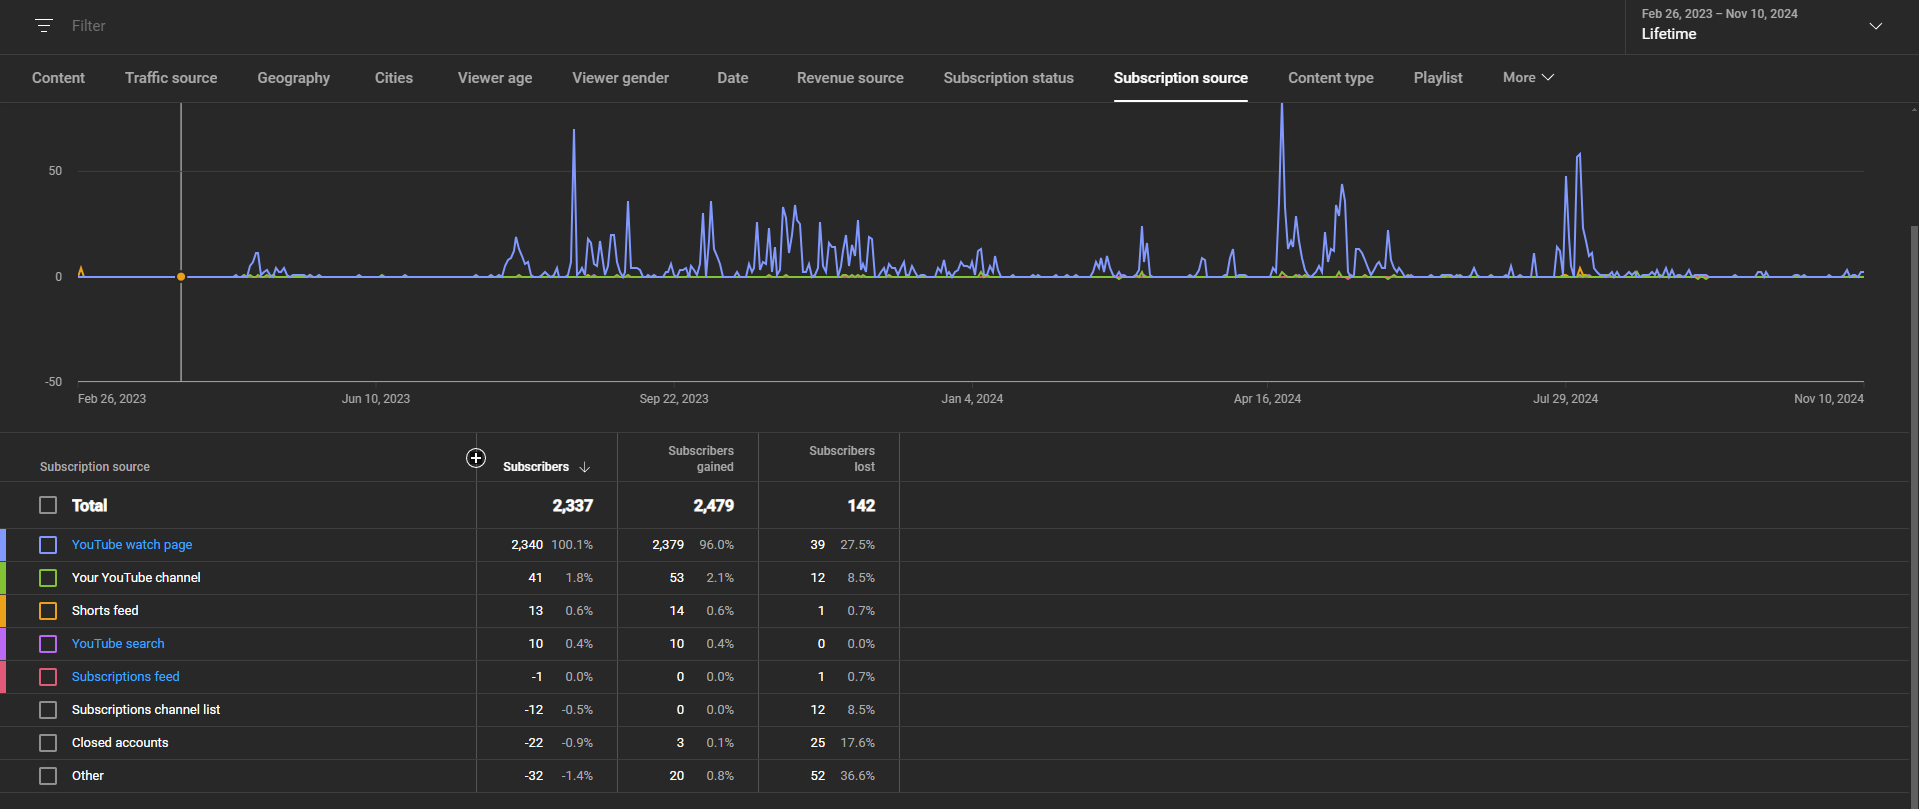Toggle the Shorts feed checkbox

tap(48, 611)
